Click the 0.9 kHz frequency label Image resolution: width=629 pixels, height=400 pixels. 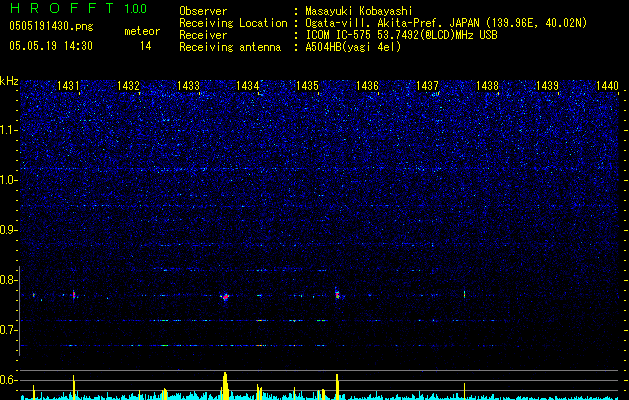9,230
